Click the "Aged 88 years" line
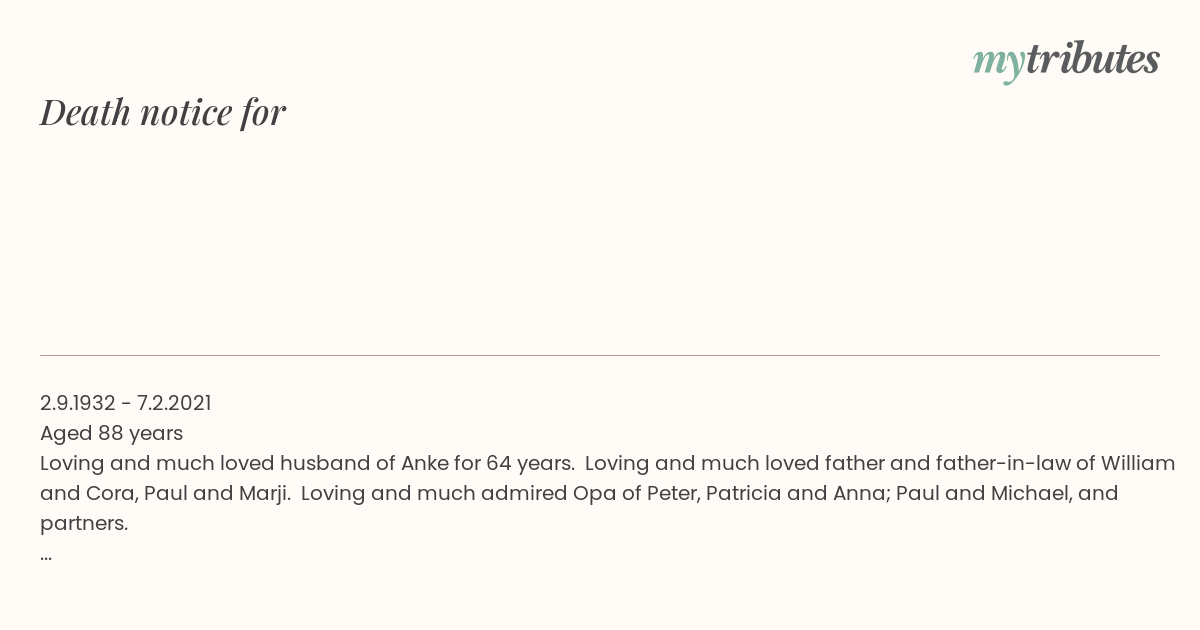1200x630 pixels. pyautogui.click(x=111, y=433)
